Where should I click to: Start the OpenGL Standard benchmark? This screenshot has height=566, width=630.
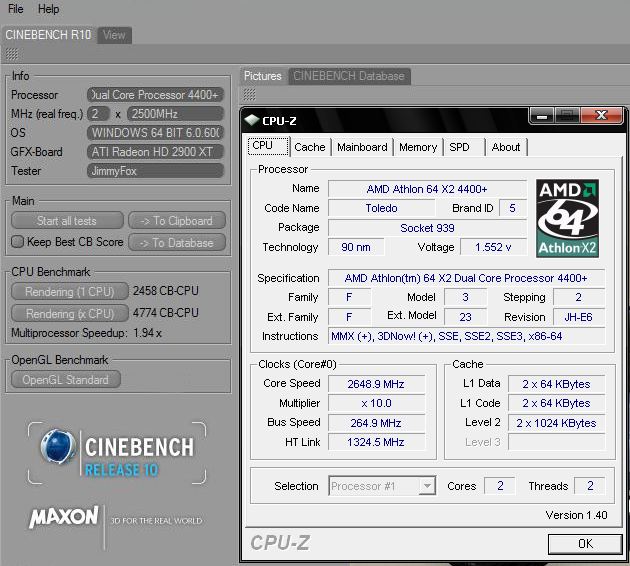pyautogui.click(x=65, y=380)
